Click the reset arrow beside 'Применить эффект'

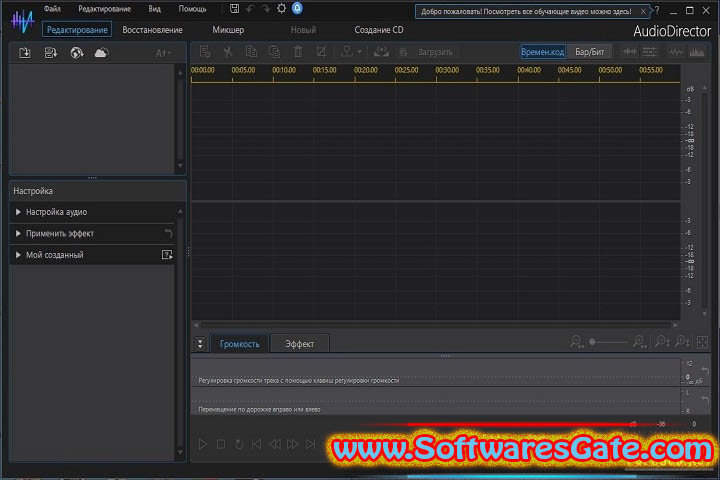[x=169, y=233]
